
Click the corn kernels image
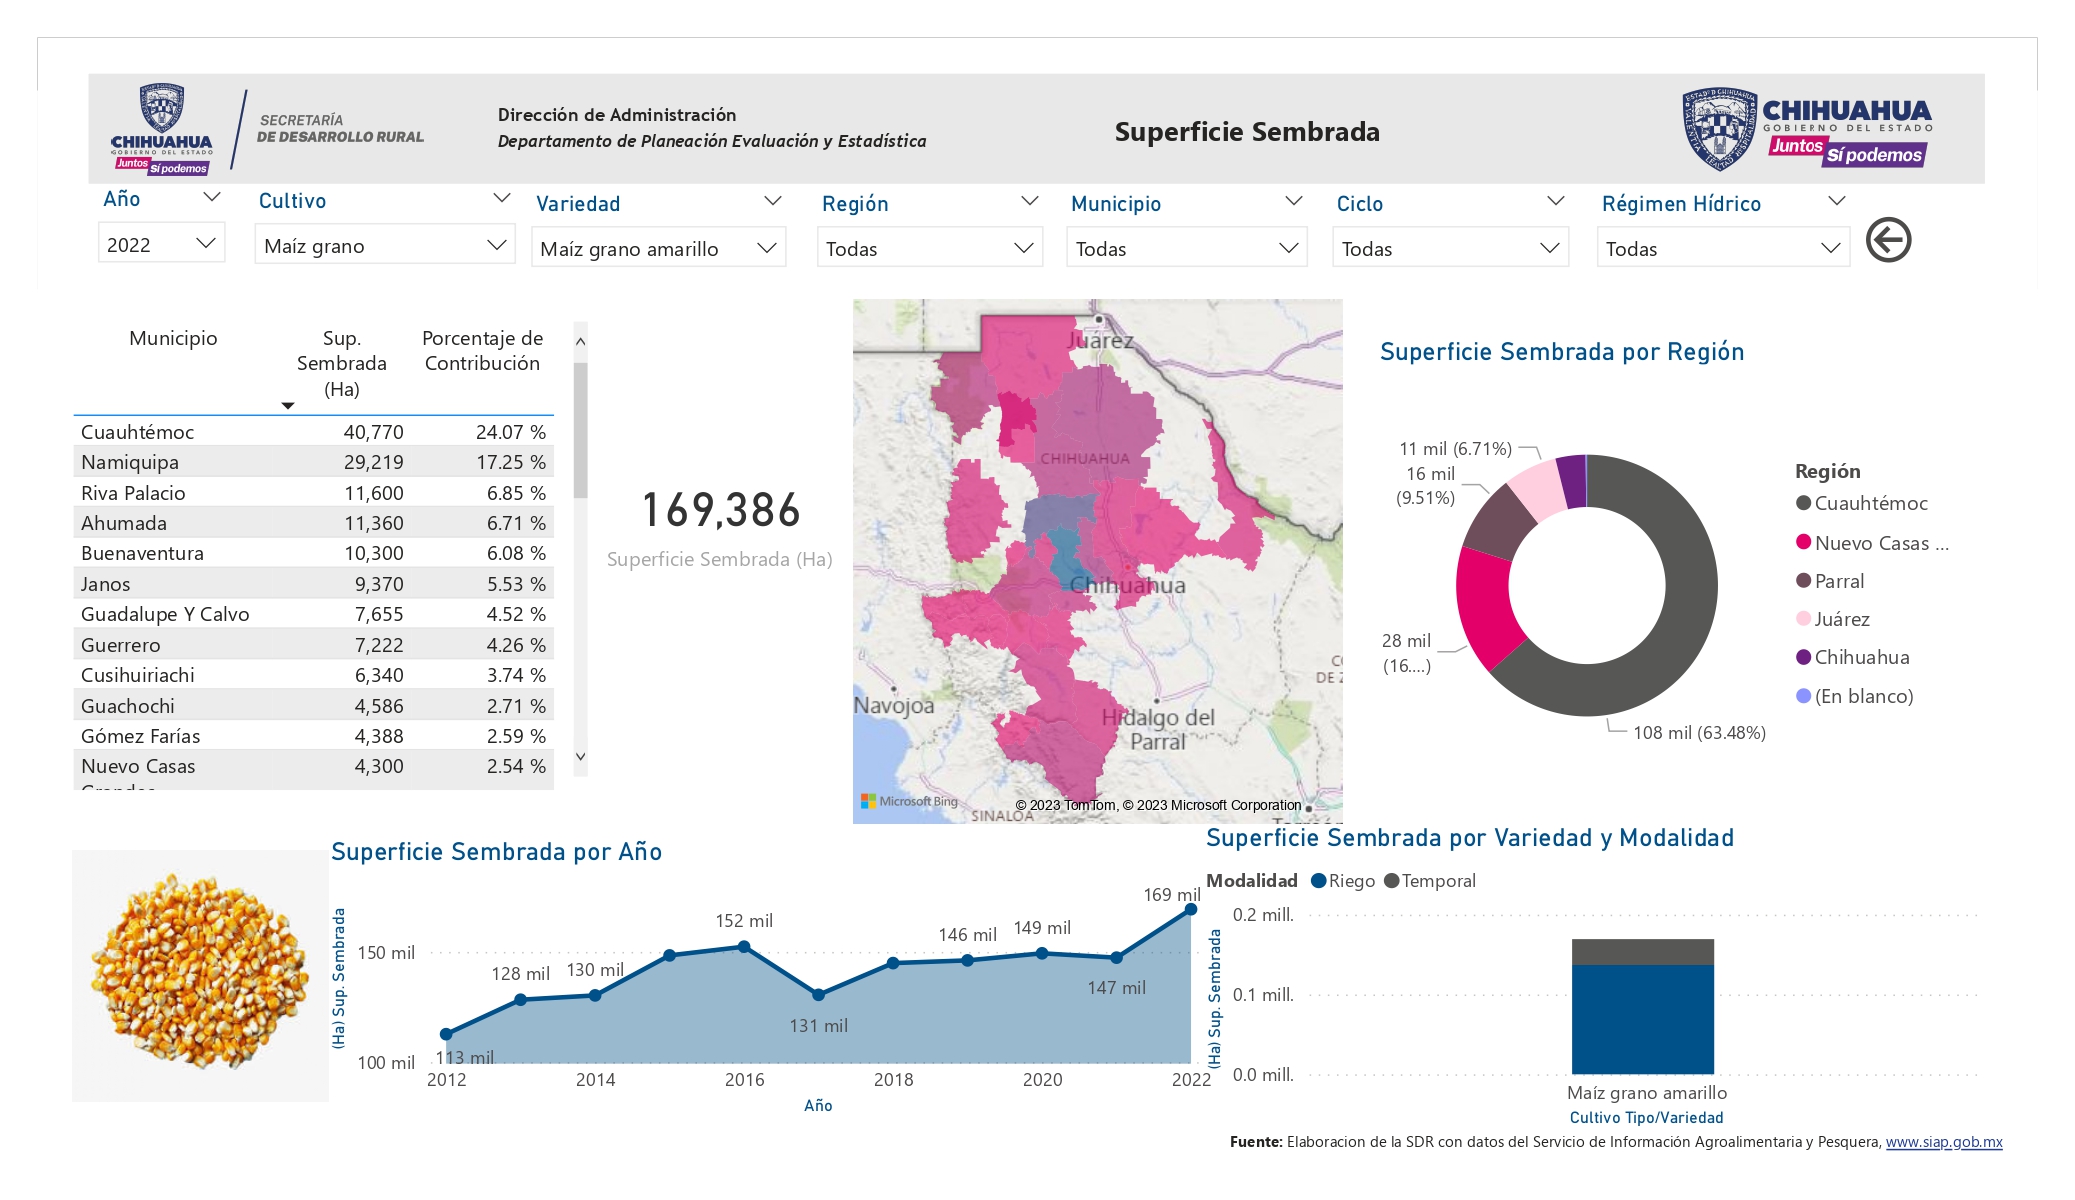click(200, 975)
